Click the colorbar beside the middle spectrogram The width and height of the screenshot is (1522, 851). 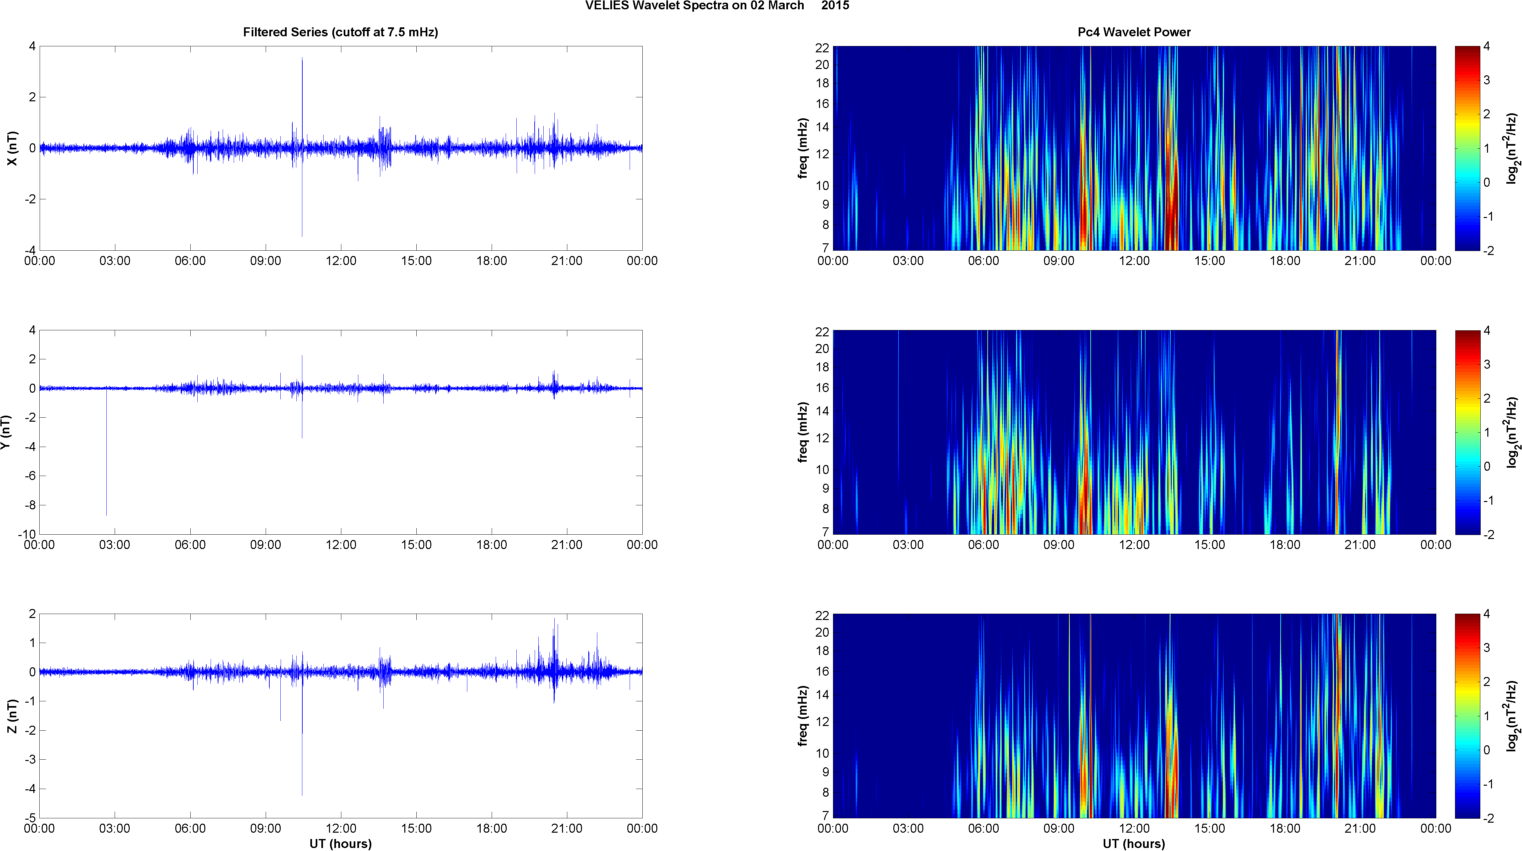pos(1467,432)
